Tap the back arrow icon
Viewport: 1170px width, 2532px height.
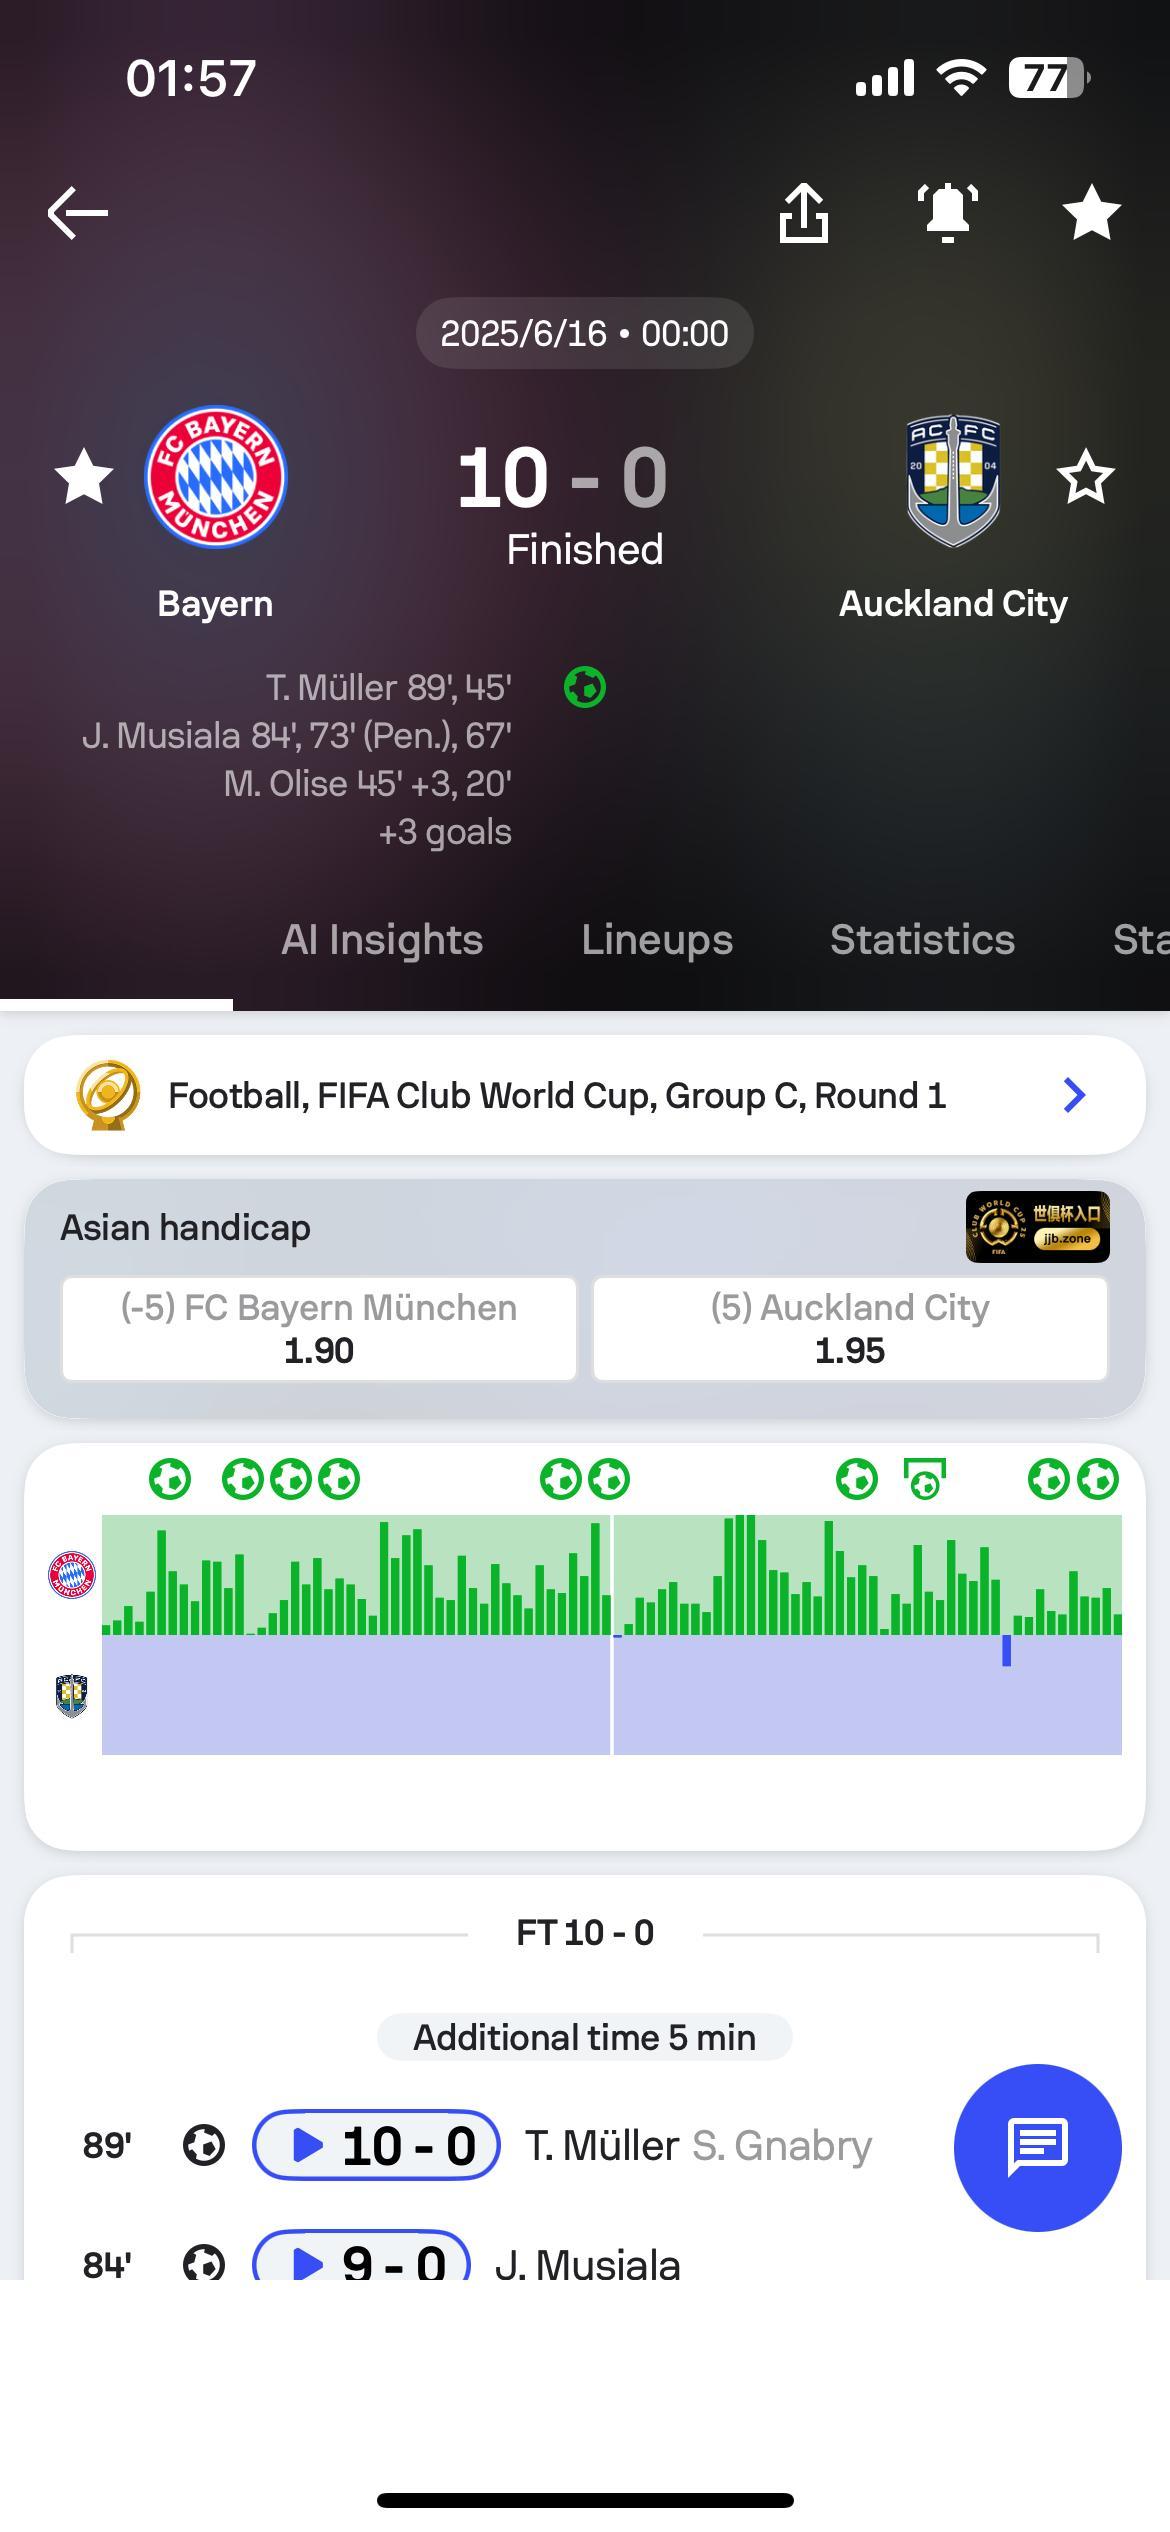(x=78, y=213)
